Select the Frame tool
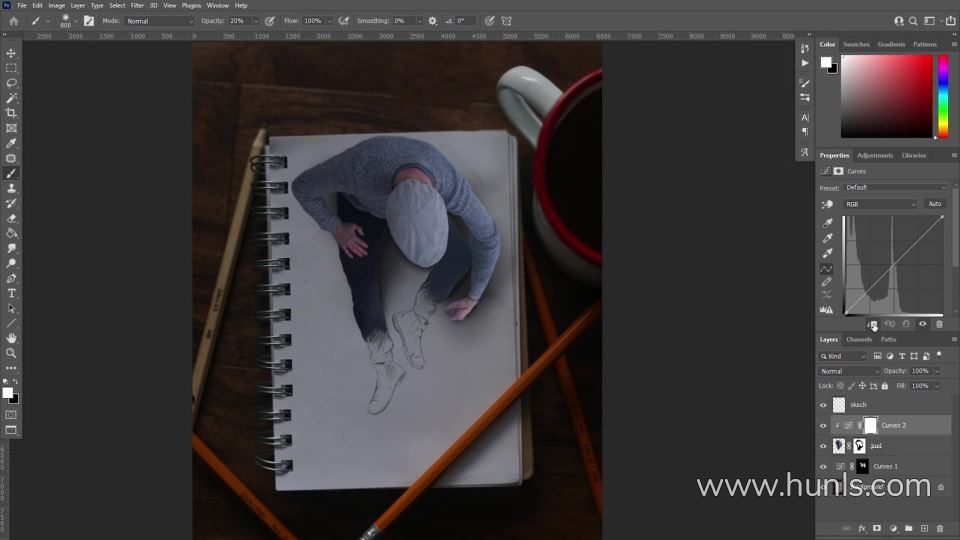The height and width of the screenshot is (540, 960). tap(11, 128)
